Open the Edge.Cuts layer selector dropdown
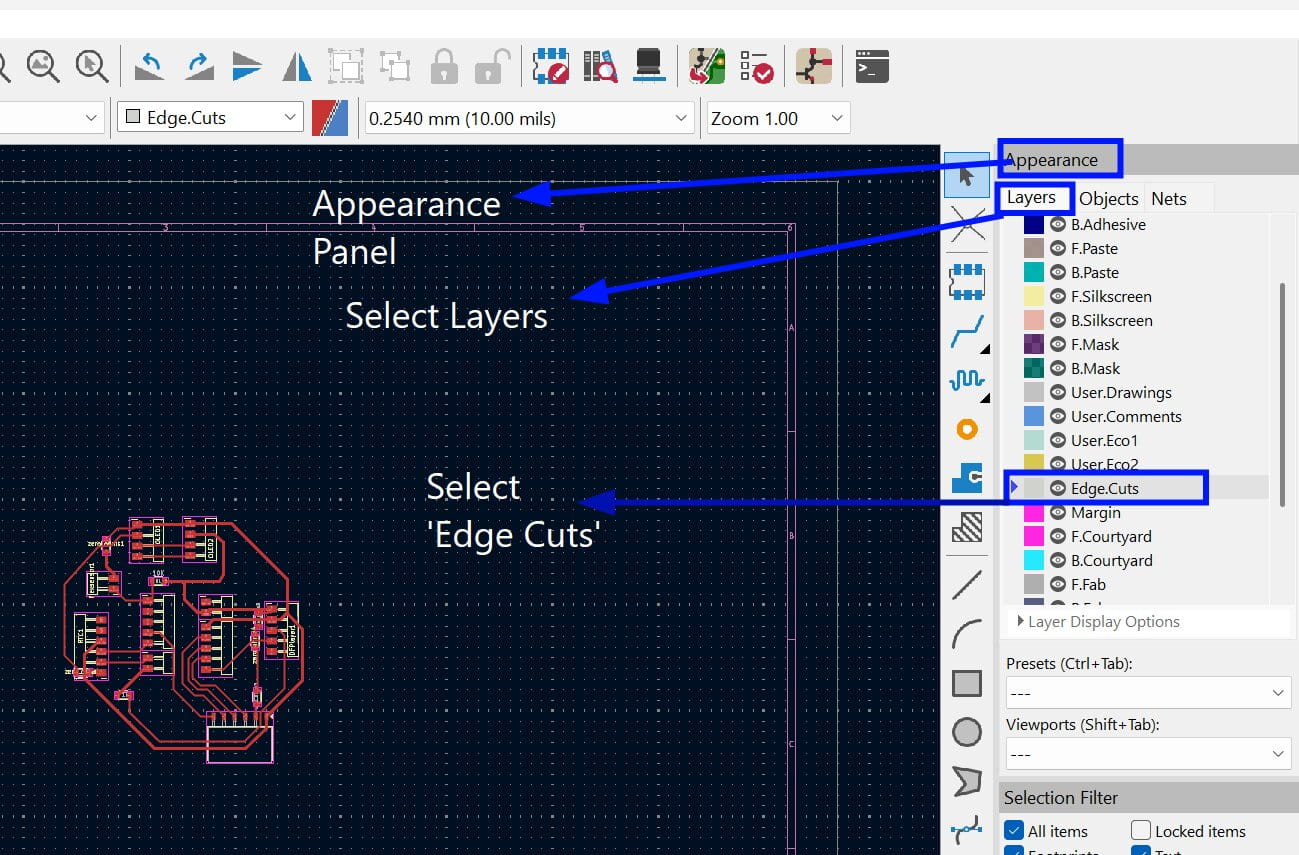 click(x=210, y=118)
